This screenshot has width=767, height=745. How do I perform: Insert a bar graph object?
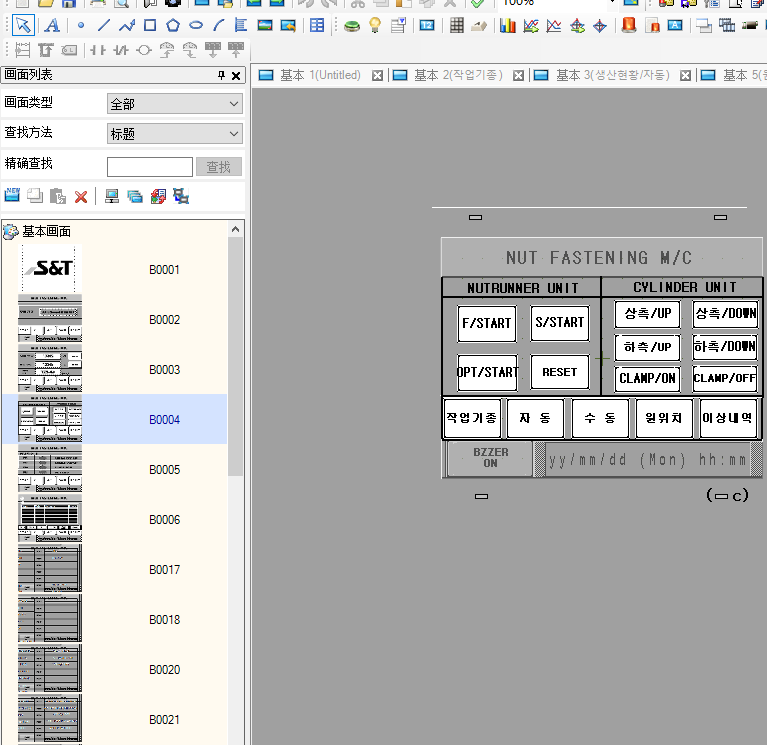click(508, 26)
